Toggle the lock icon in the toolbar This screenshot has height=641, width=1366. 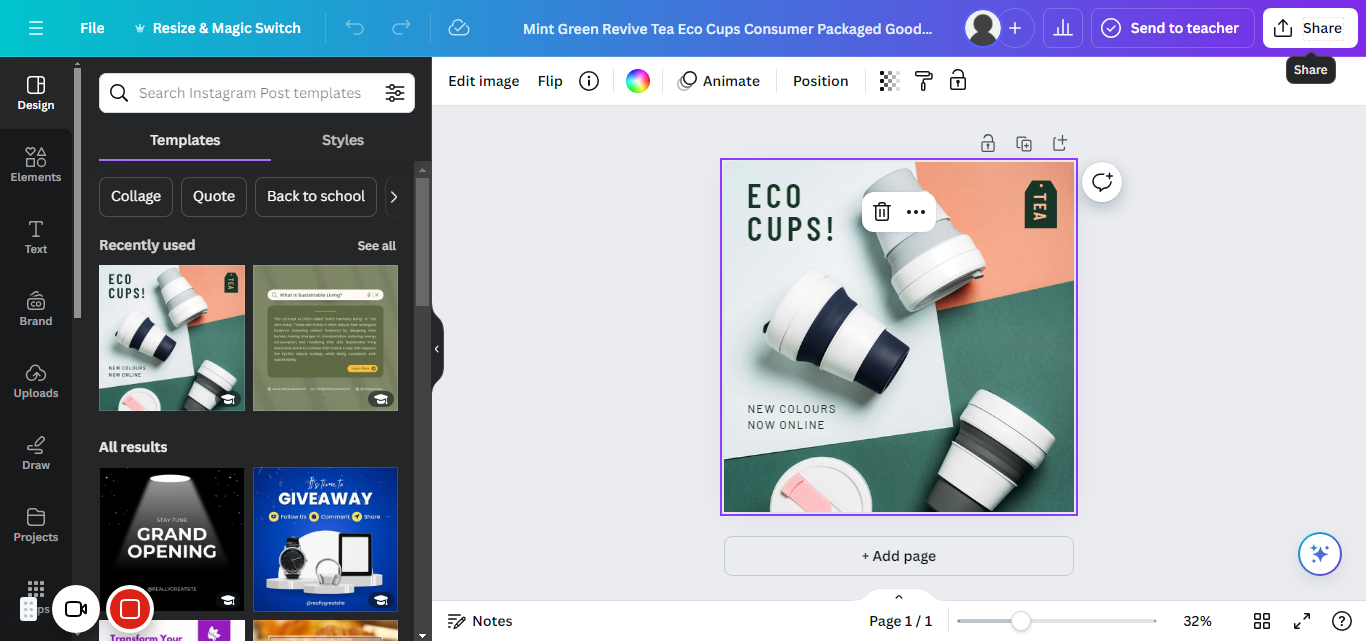[x=958, y=81]
